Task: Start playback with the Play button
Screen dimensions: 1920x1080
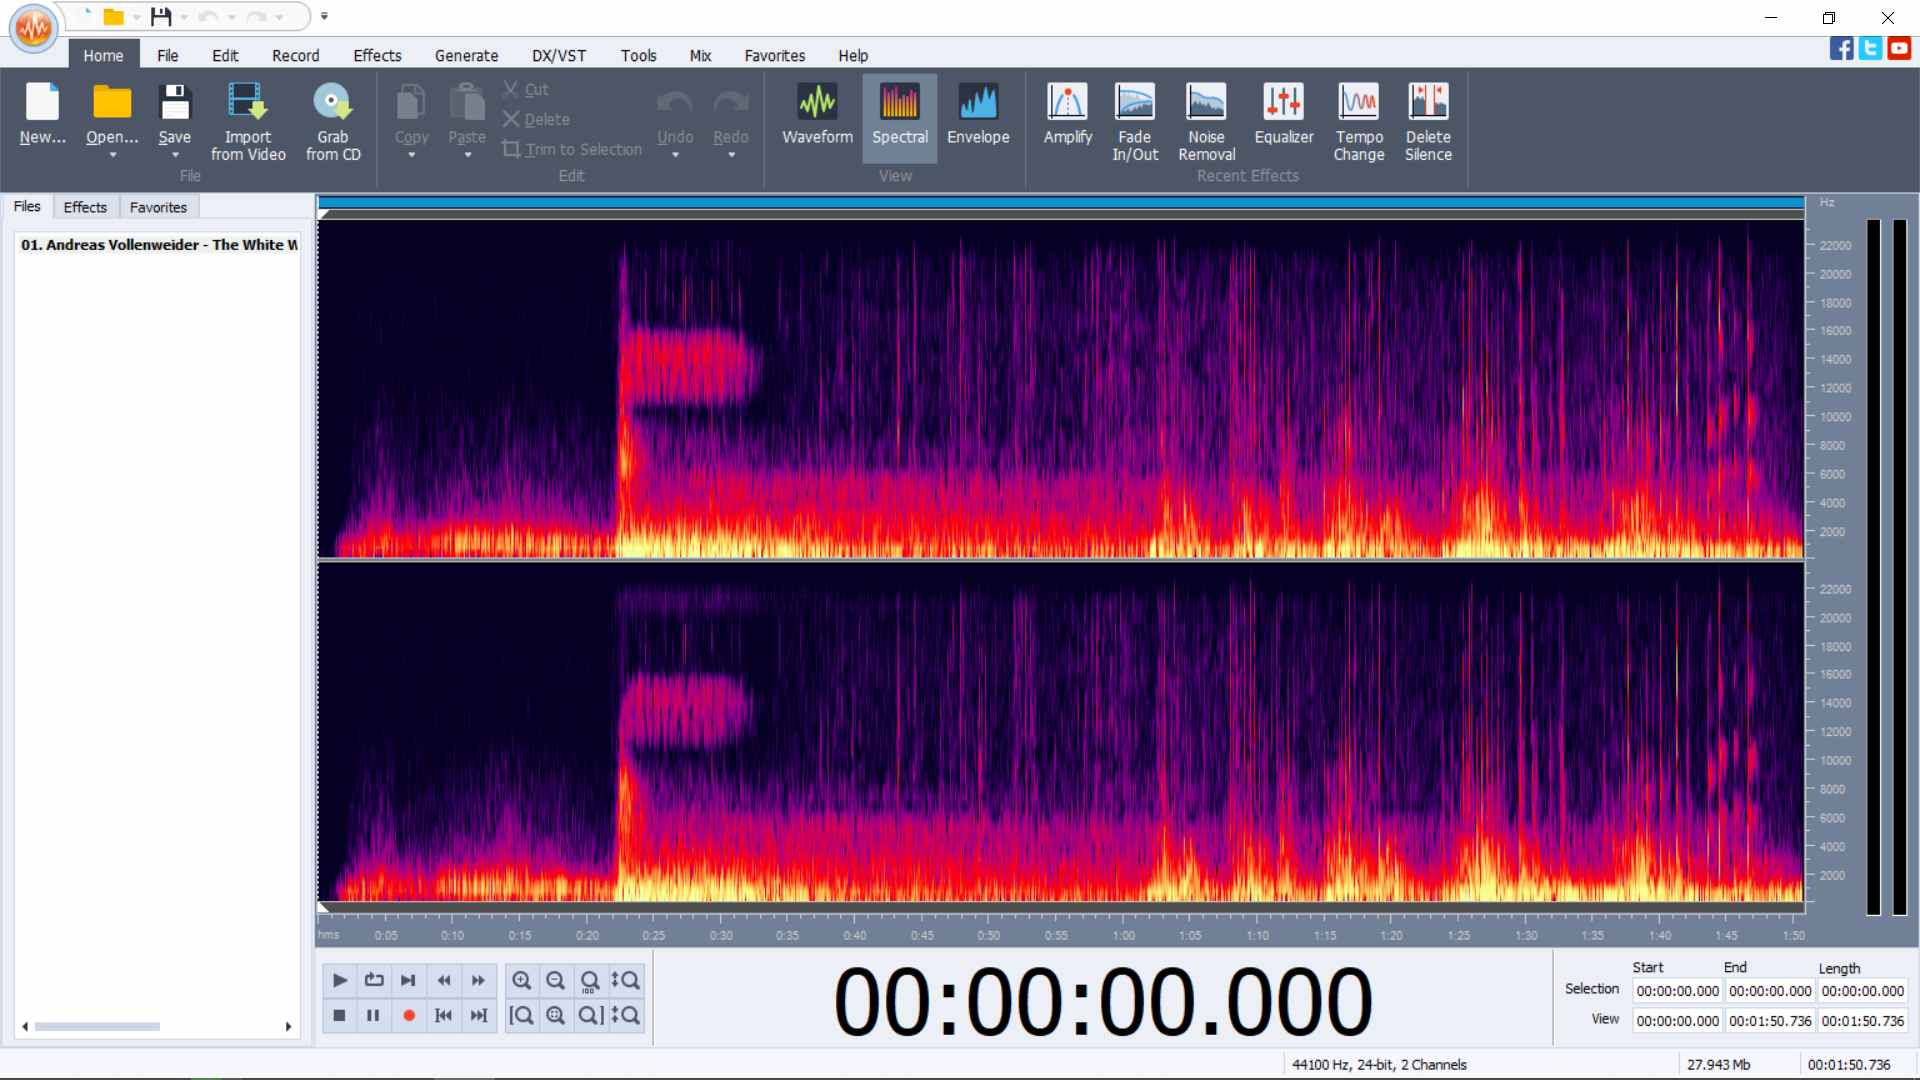Action: pyautogui.click(x=339, y=980)
